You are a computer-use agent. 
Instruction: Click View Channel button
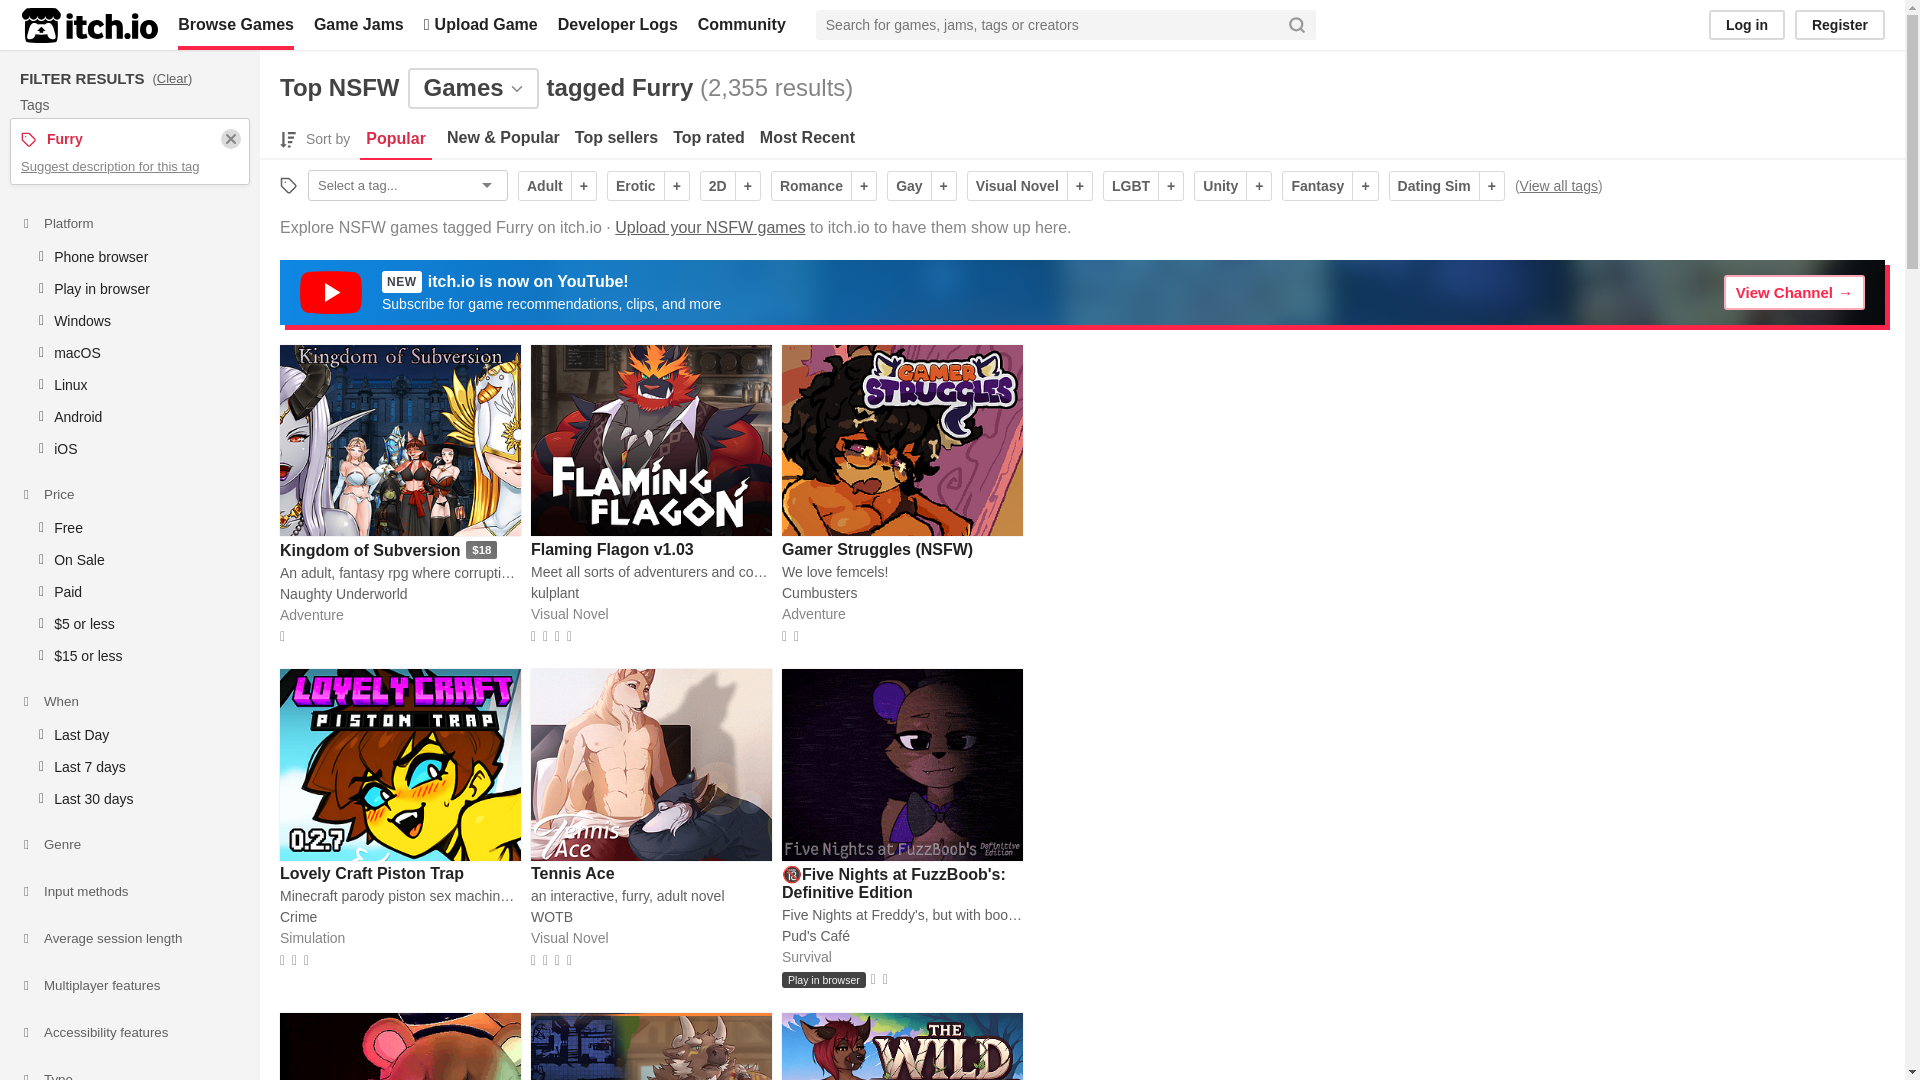(1794, 293)
